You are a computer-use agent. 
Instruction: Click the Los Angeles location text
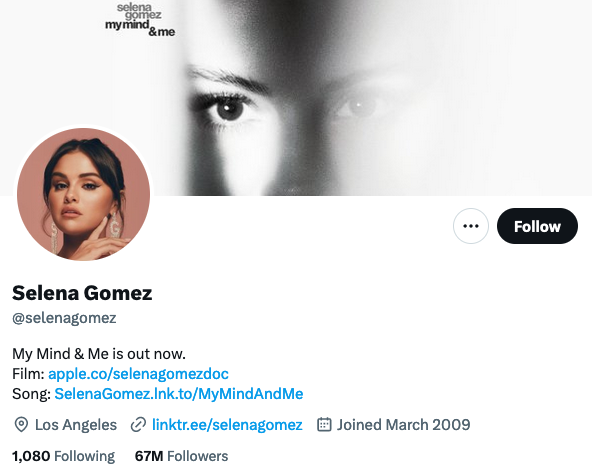coord(76,425)
